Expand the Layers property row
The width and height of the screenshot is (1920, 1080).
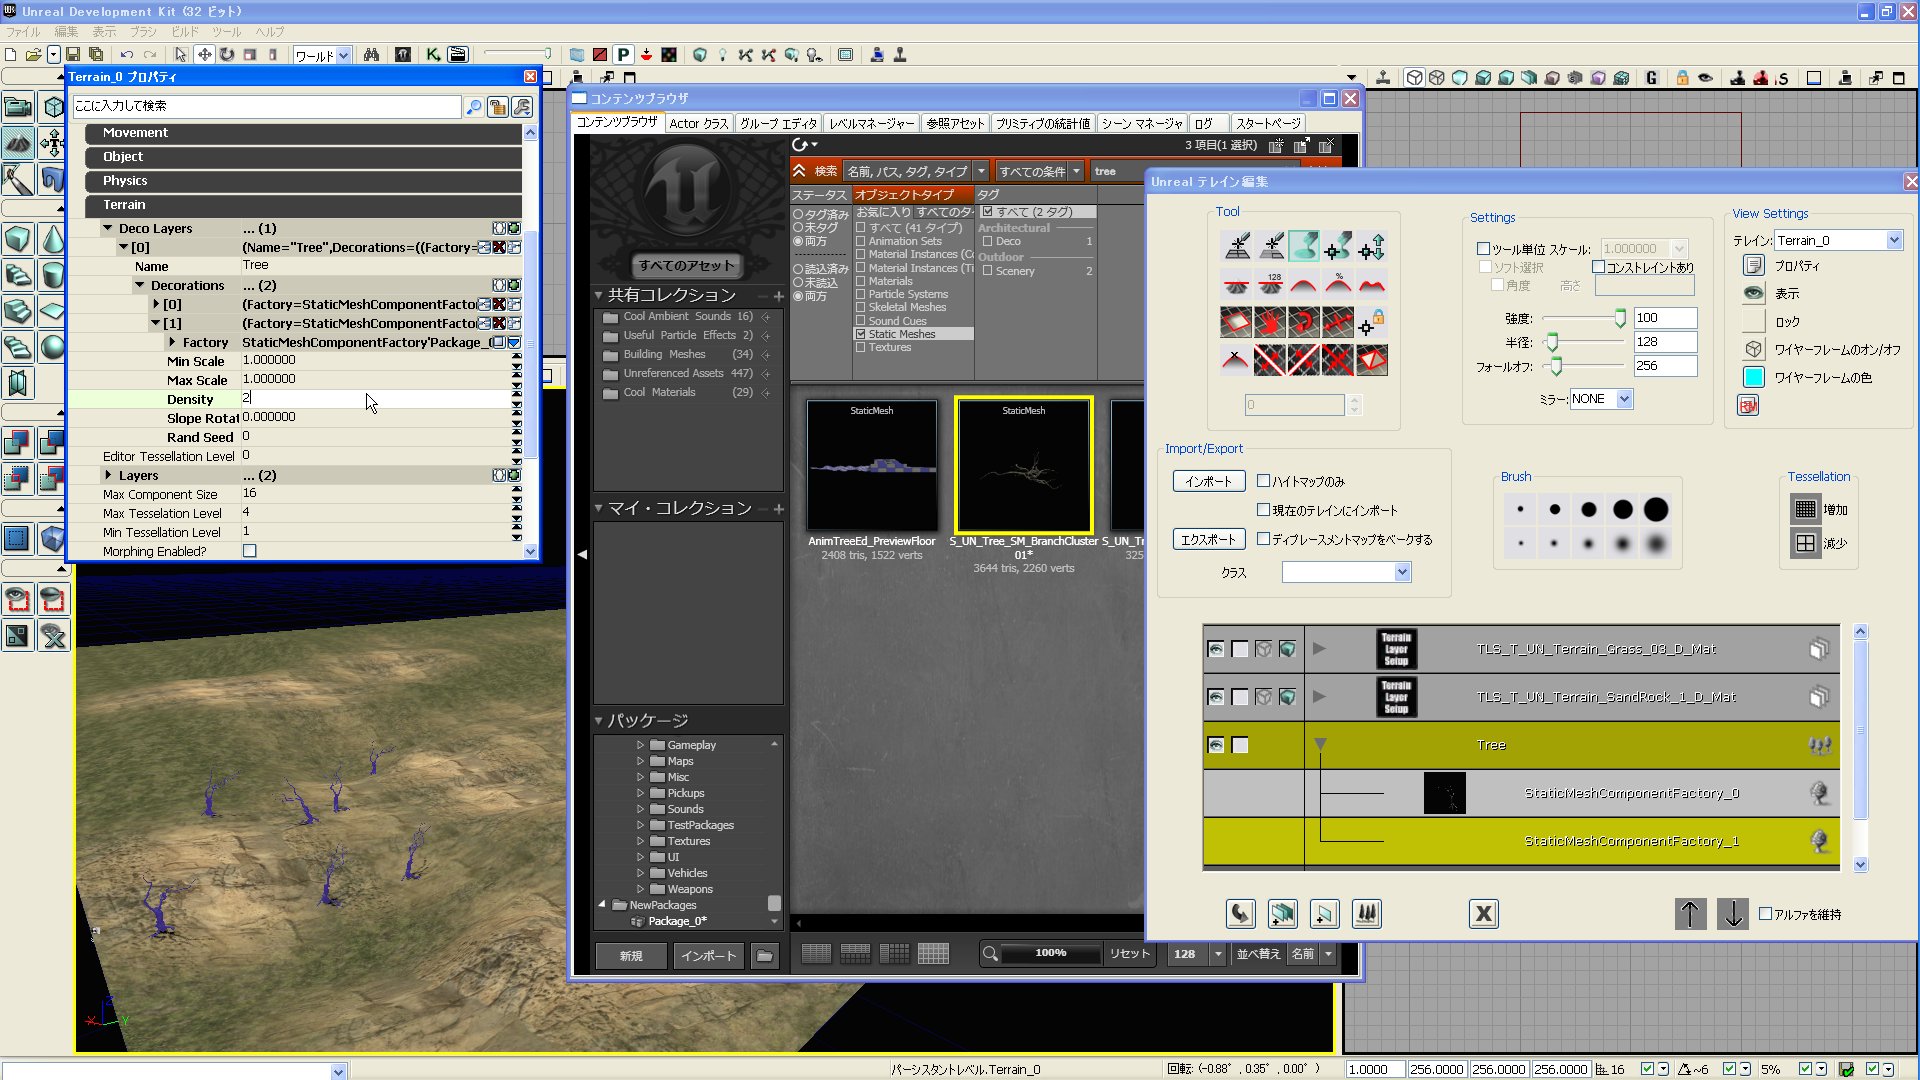(x=109, y=475)
